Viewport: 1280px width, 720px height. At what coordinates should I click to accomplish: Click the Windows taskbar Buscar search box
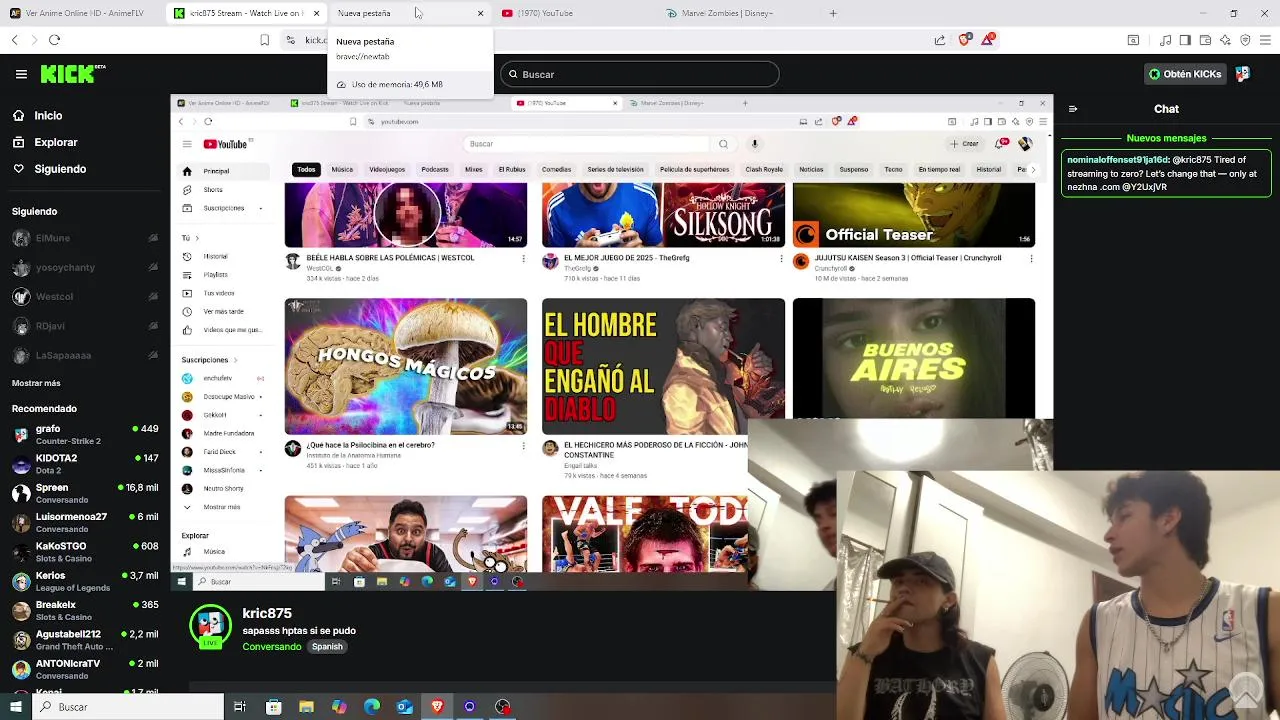pyautogui.click(x=129, y=707)
